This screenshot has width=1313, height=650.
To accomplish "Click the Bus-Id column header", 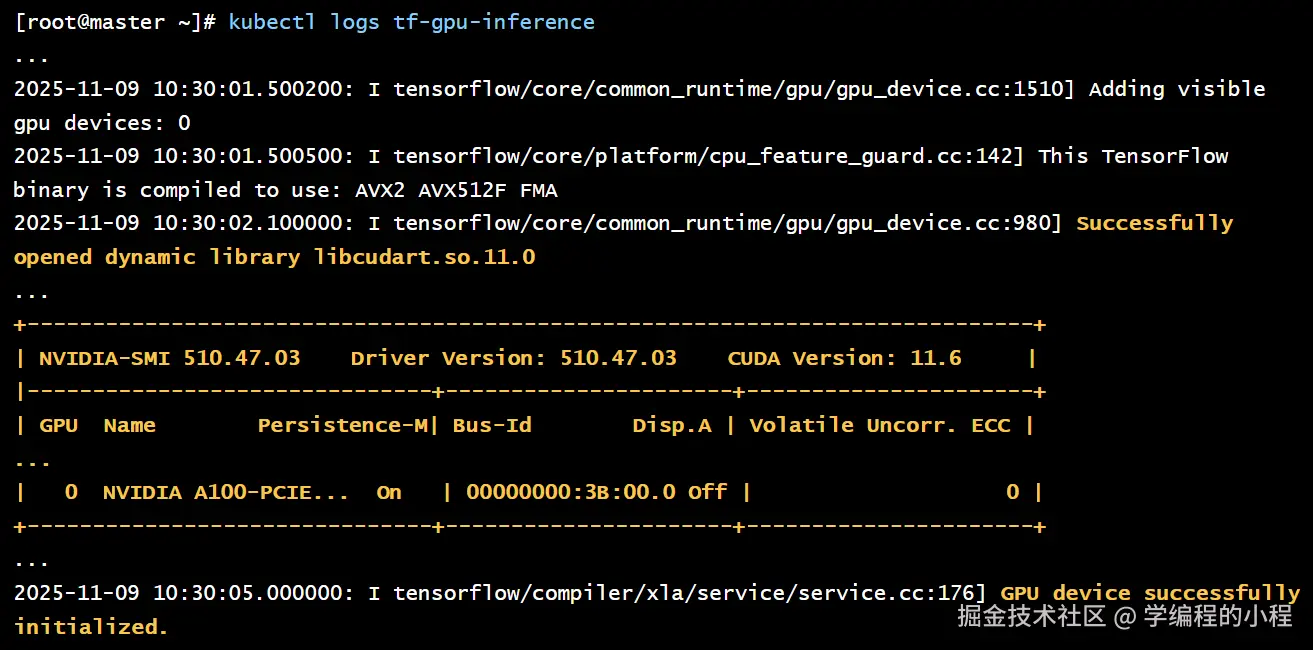I will tap(492, 425).
